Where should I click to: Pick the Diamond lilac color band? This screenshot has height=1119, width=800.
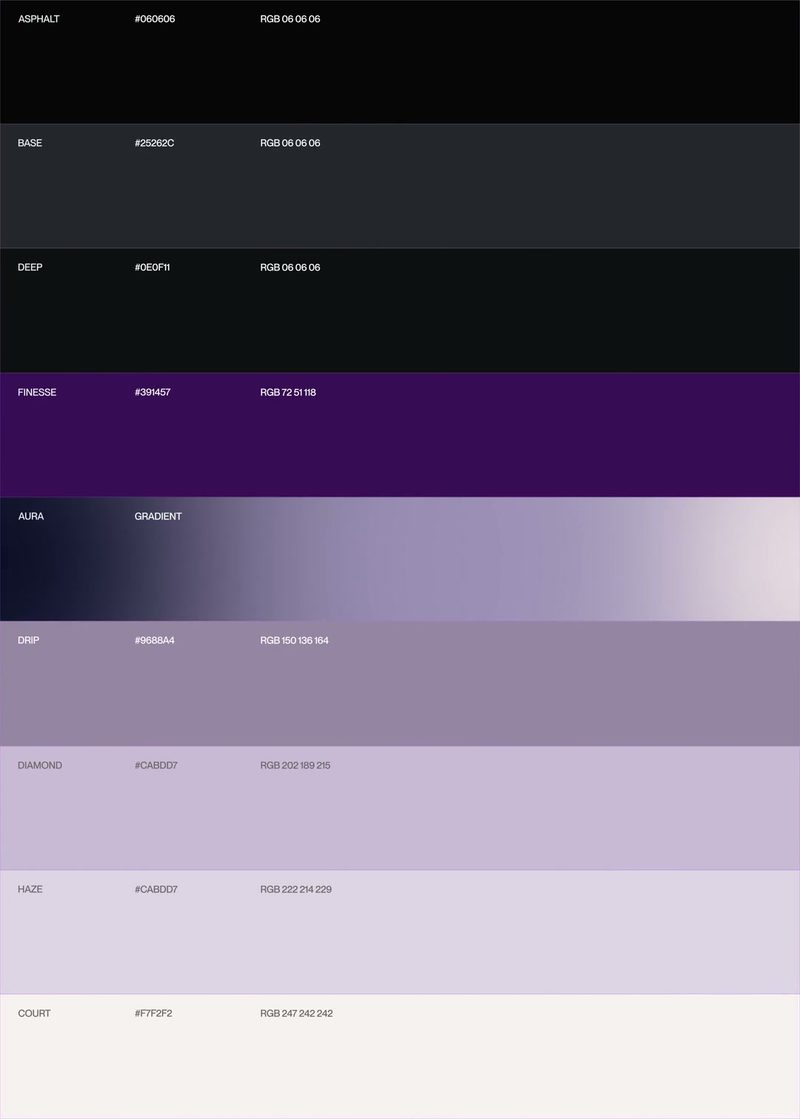(x=400, y=808)
